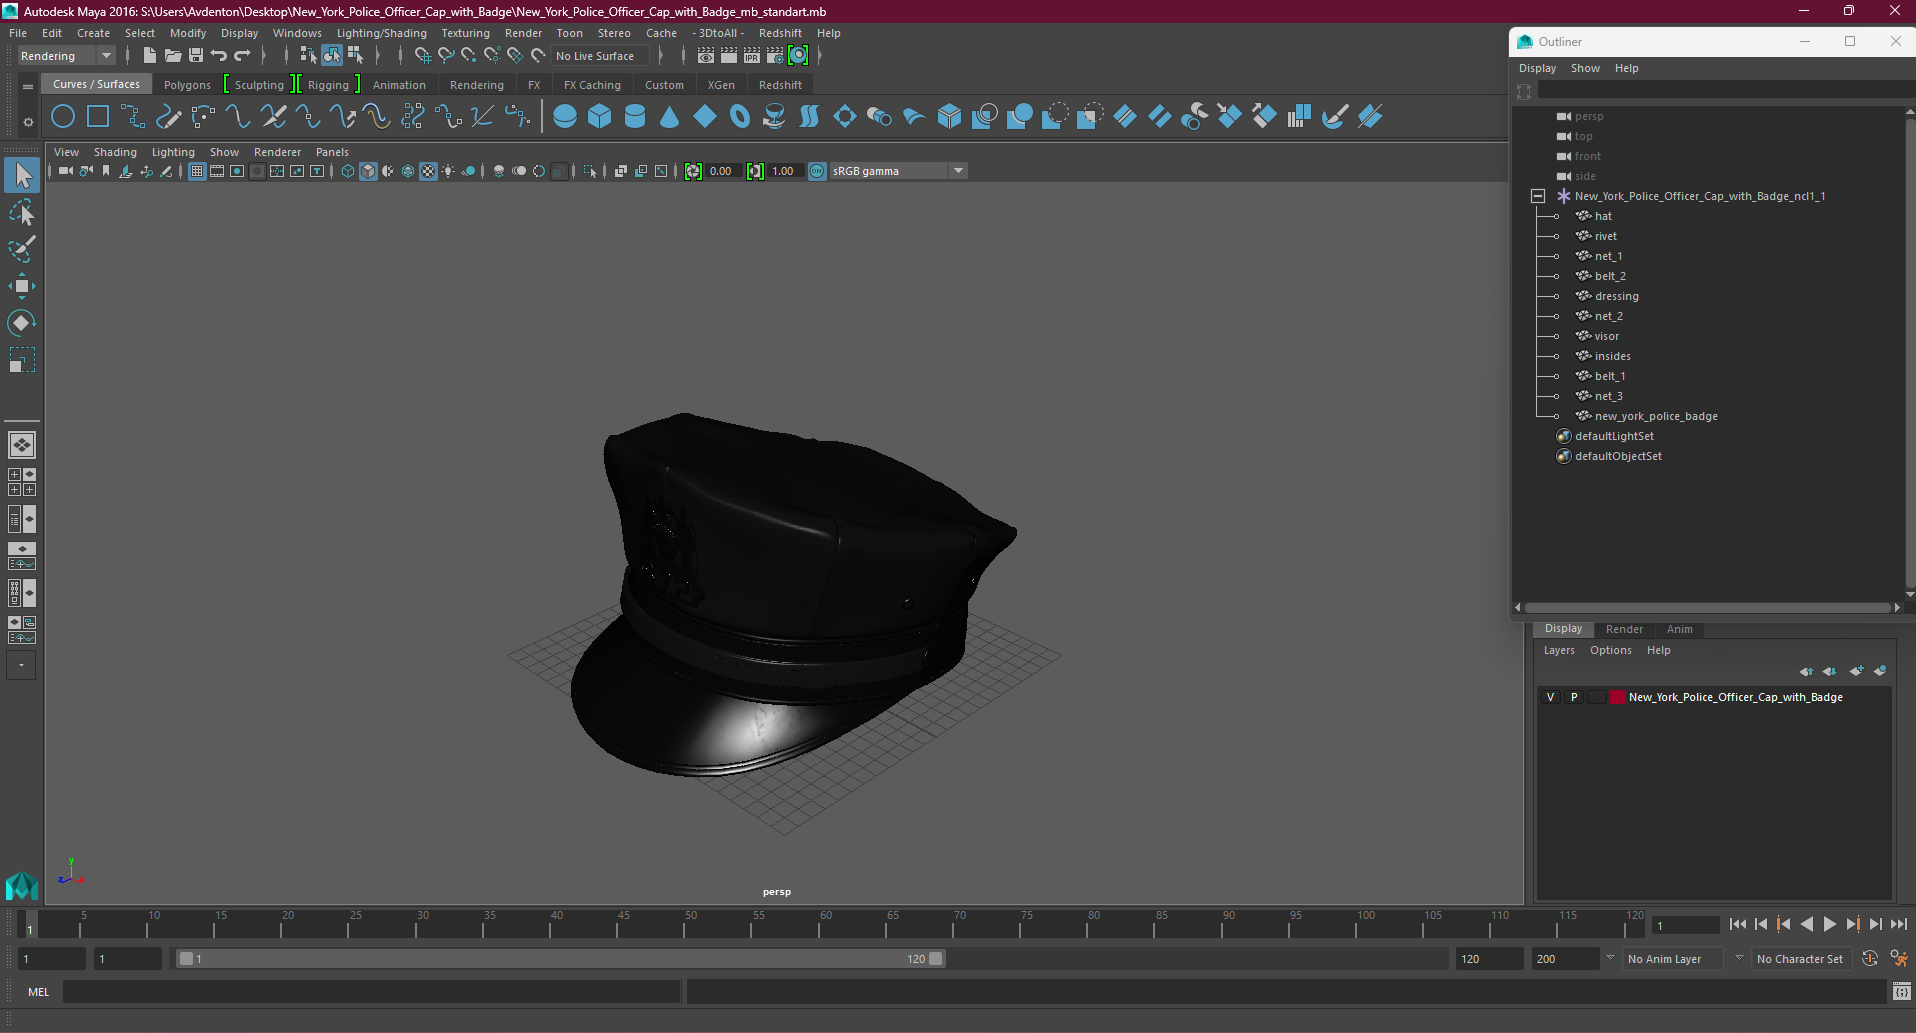This screenshot has height=1033, width=1916.
Task: Click the New Scene icon
Action: [149, 56]
